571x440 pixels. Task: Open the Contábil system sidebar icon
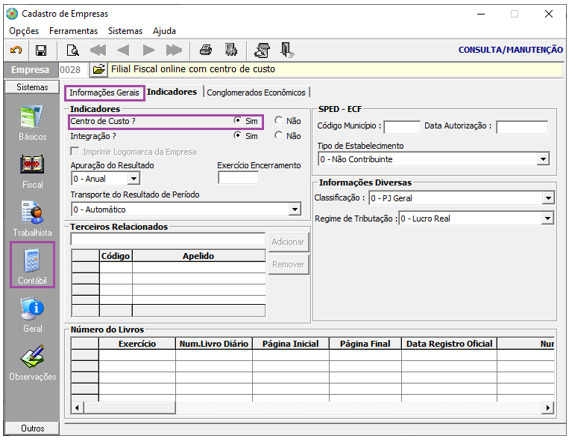[x=32, y=265]
